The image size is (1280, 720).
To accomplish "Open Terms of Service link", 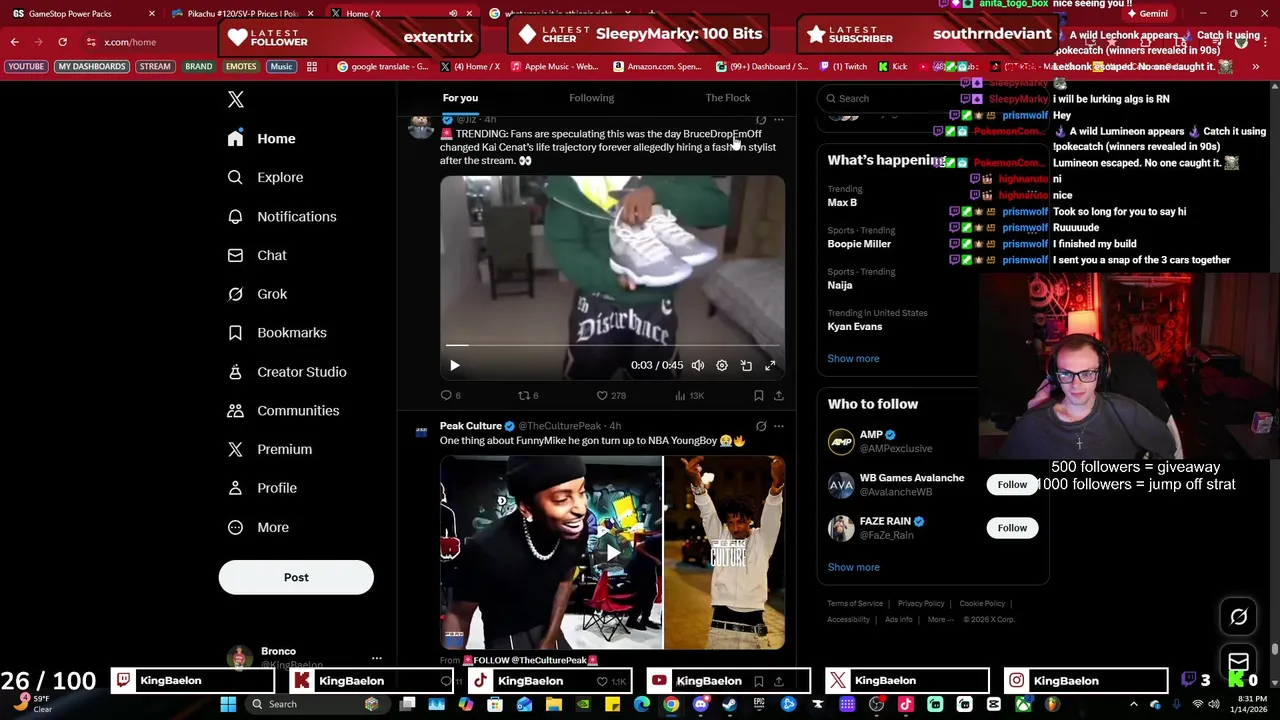I will [855, 604].
